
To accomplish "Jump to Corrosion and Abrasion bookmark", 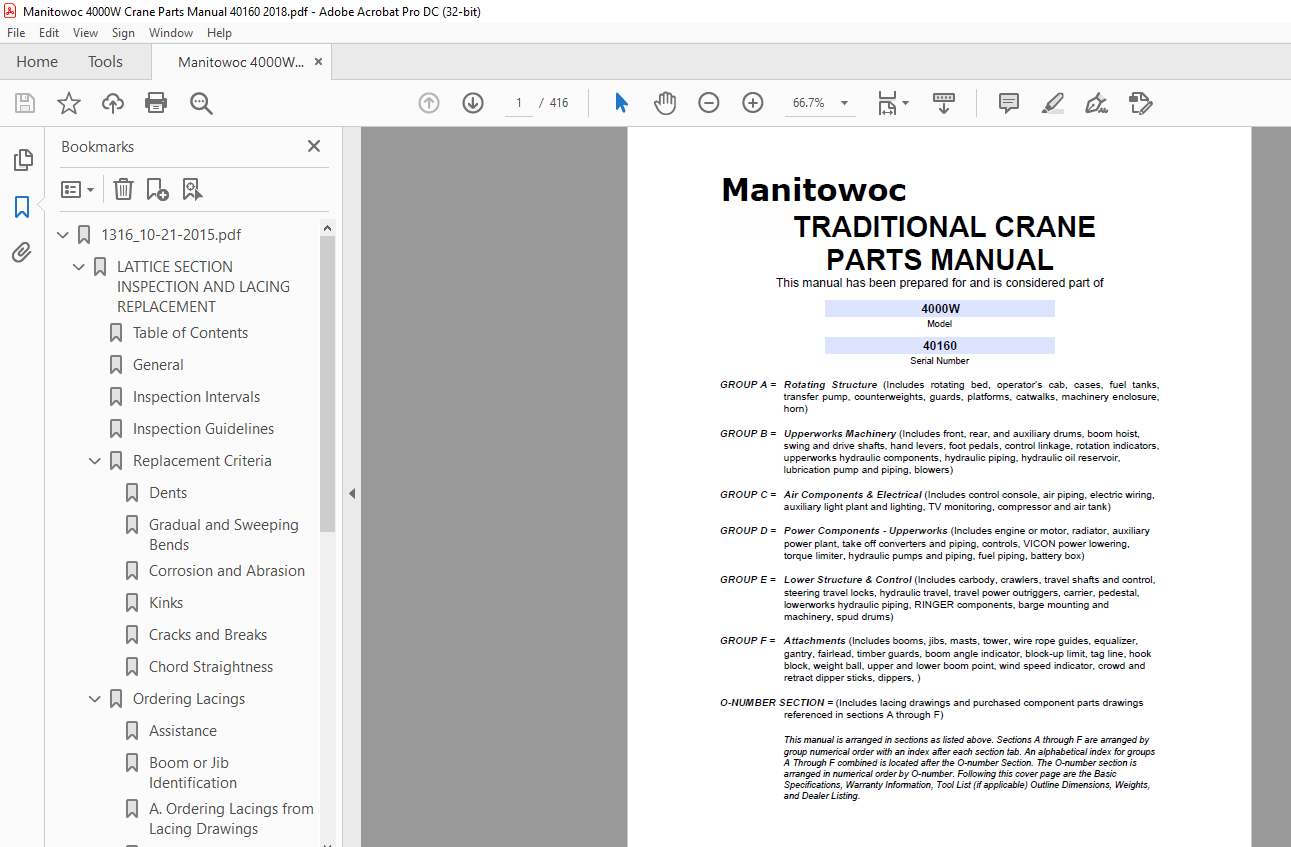I will click(227, 571).
